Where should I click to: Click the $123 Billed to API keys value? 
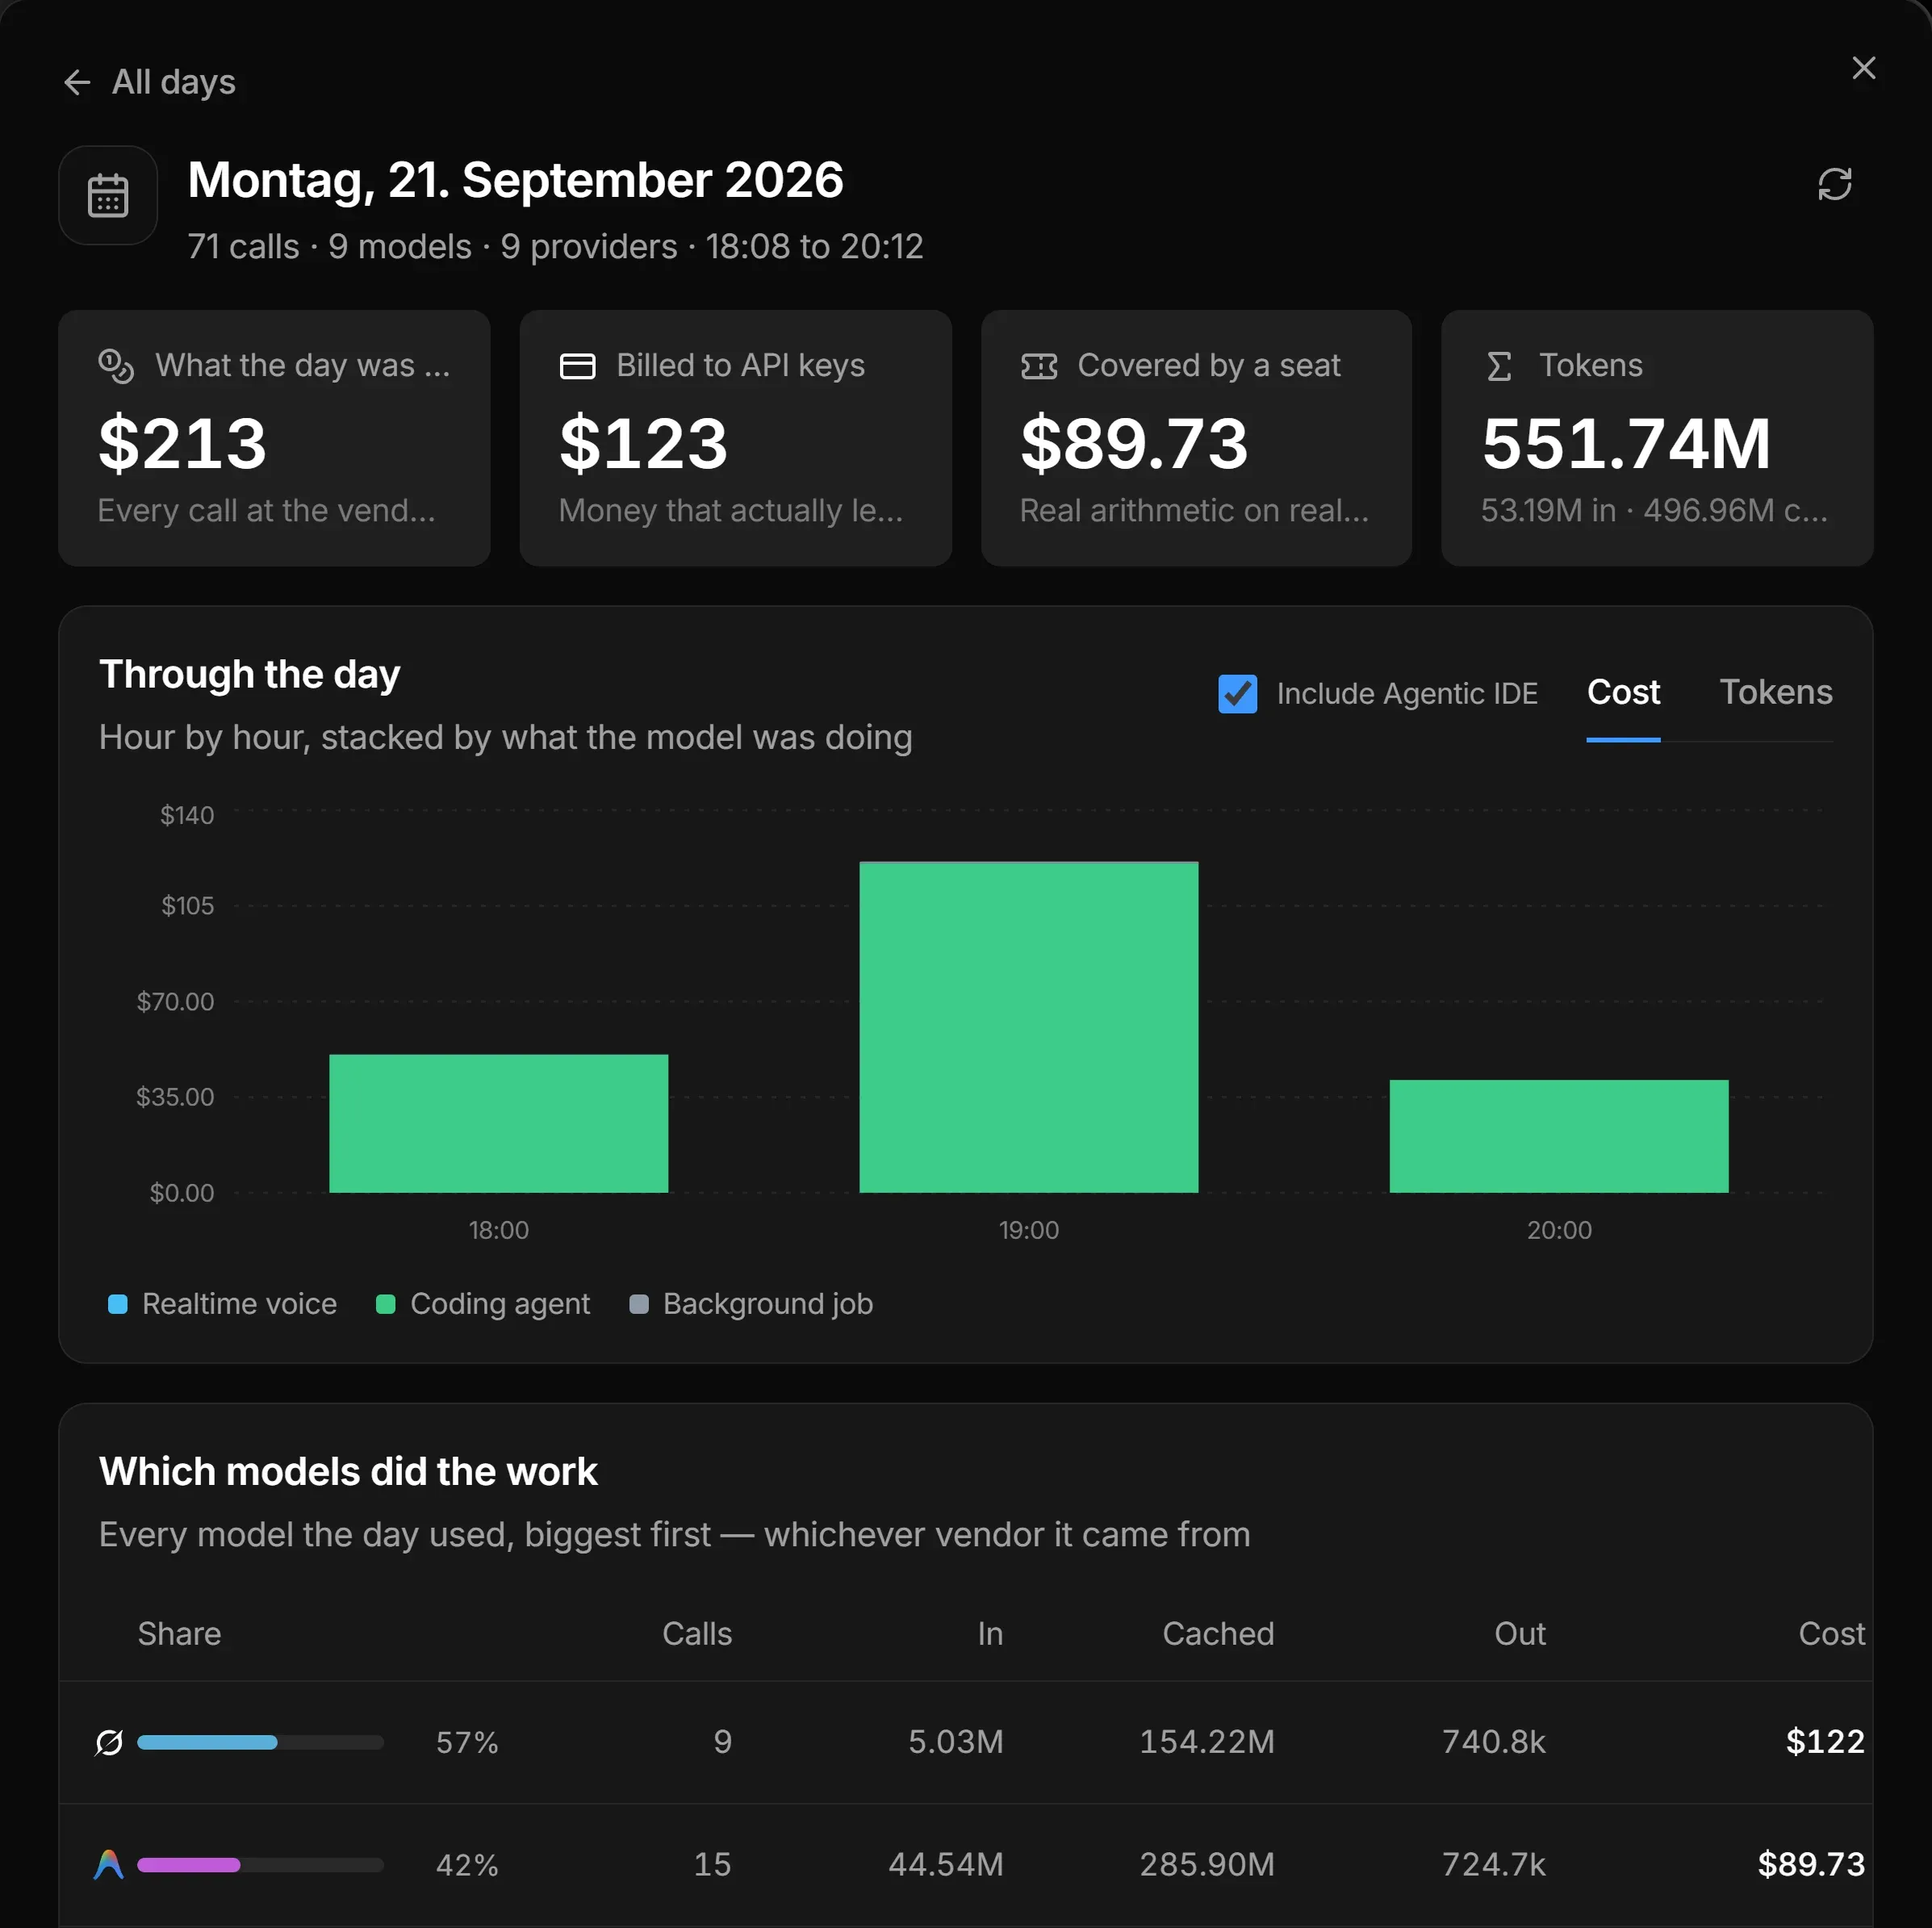[x=644, y=443]
